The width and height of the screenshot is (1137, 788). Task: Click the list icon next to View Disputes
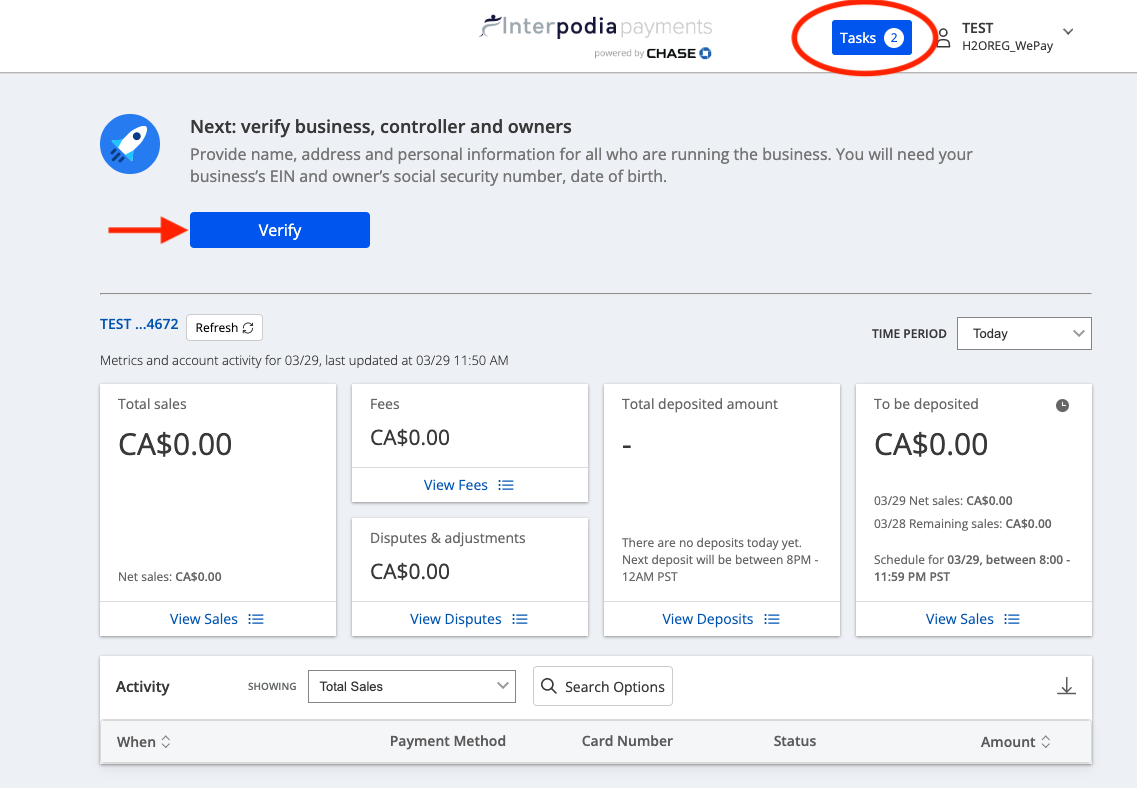point(519,619)
